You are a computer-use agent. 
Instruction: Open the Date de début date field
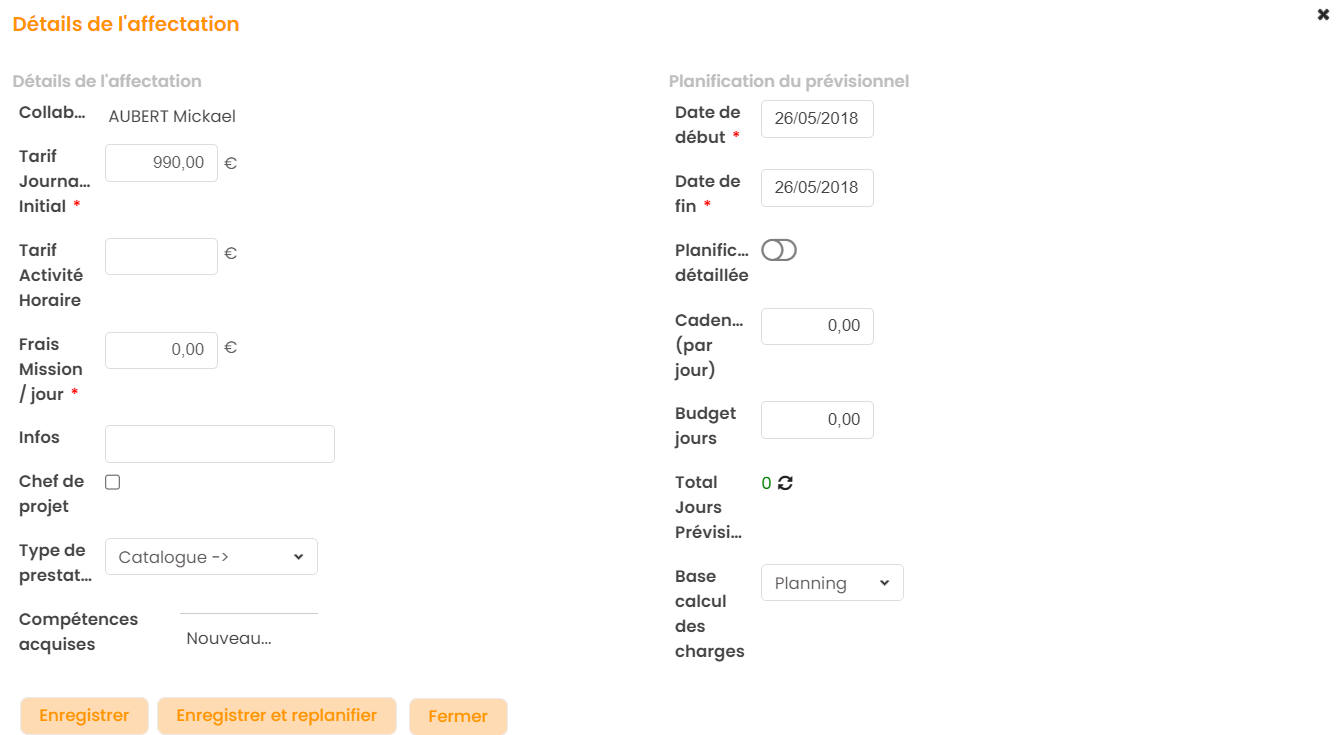(817, 119)
